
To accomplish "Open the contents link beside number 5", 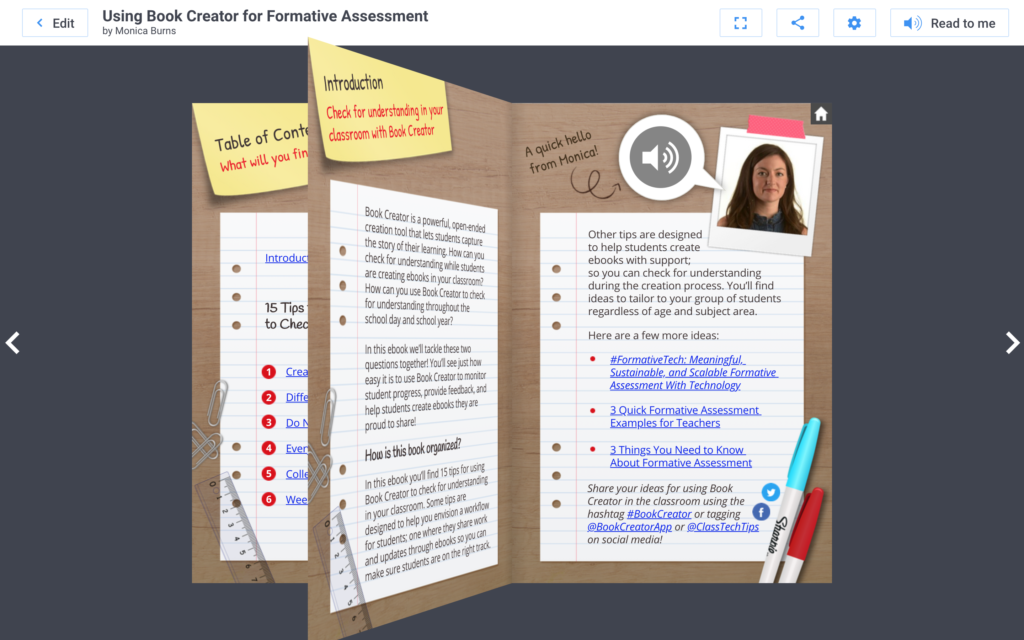I will 296,473.
